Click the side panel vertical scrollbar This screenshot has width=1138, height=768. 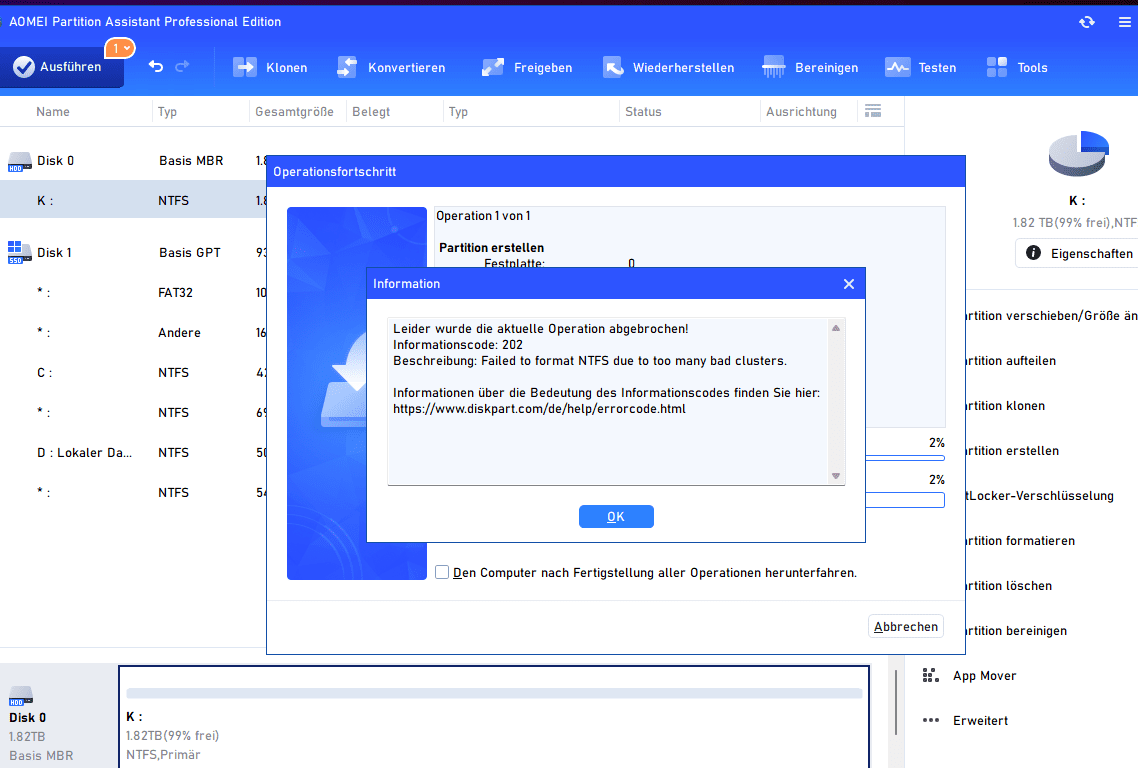(897, 701)
